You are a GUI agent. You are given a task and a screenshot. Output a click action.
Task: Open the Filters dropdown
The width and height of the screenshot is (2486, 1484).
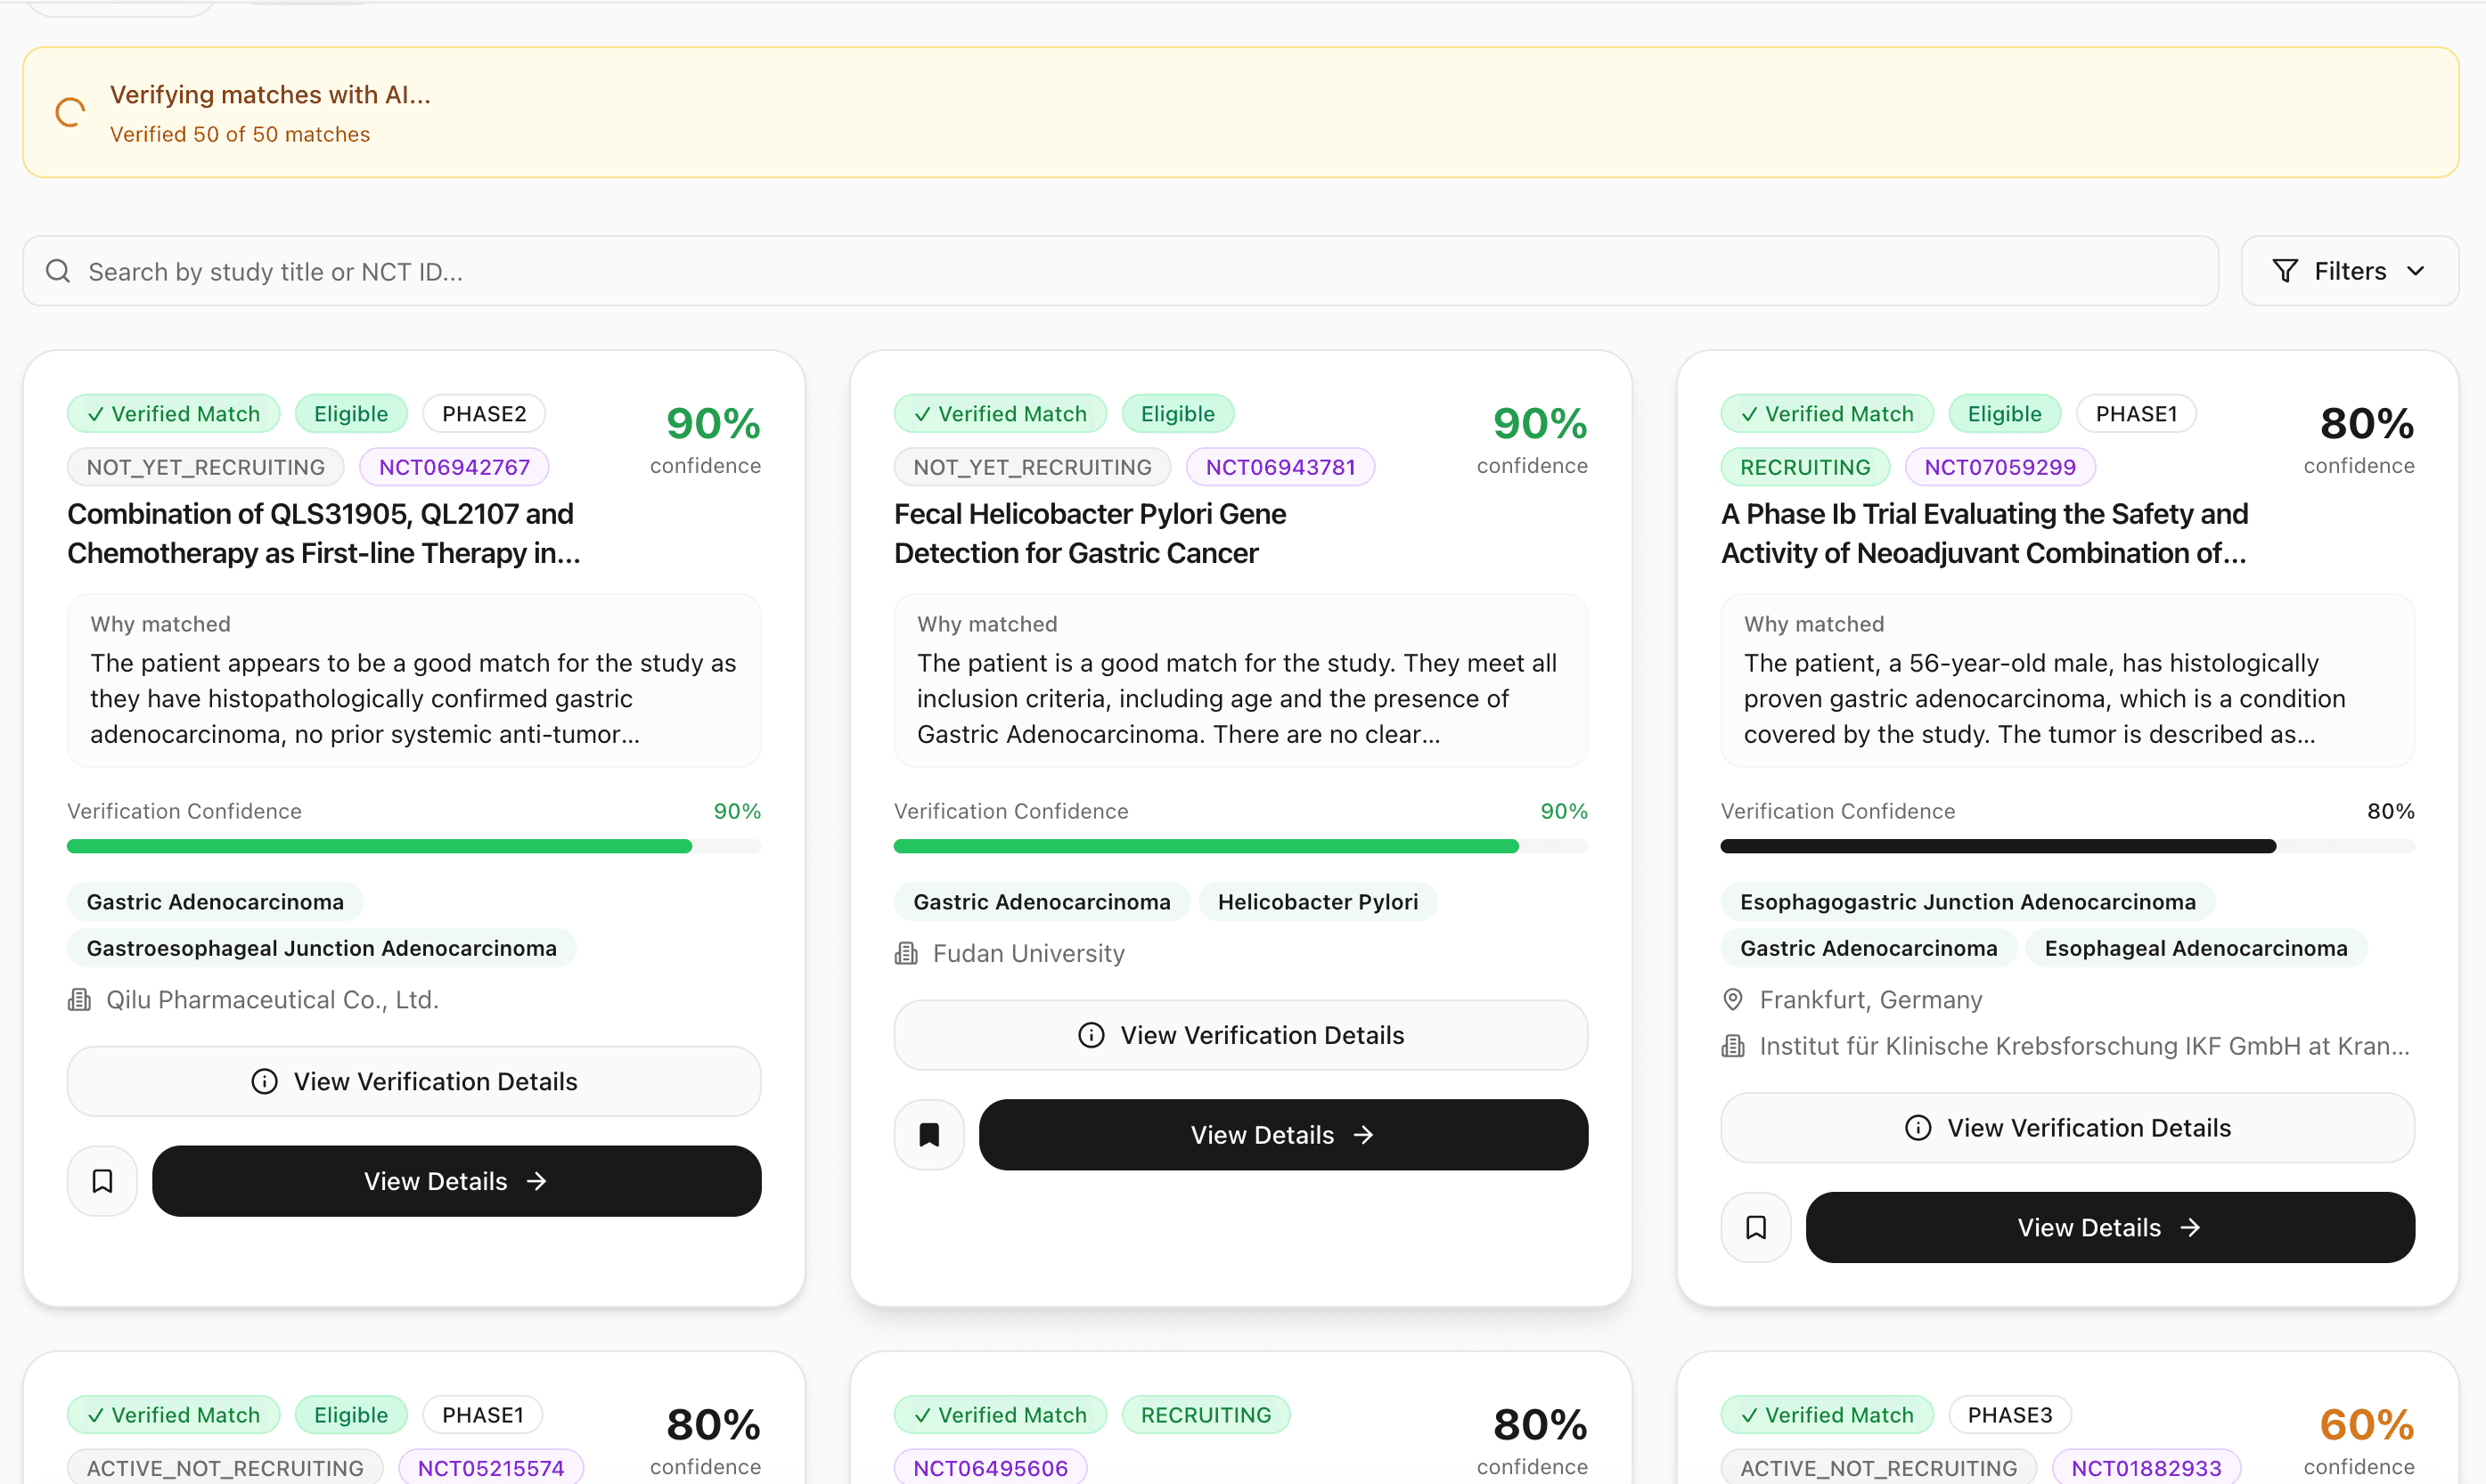(x=2349, y=270)
